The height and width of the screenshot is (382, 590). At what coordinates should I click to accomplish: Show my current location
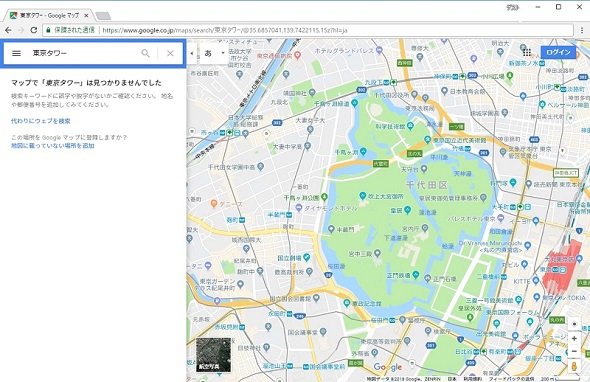574,324
